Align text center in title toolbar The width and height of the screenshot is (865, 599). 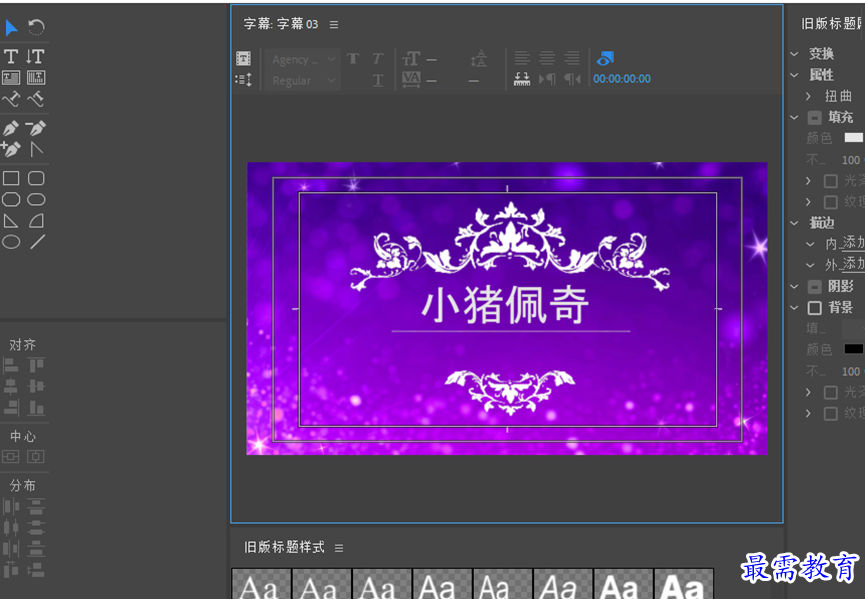point(547,57)
